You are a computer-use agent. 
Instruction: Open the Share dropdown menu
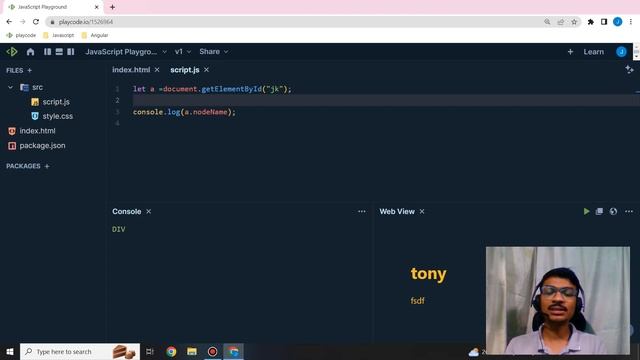[213, 52]
